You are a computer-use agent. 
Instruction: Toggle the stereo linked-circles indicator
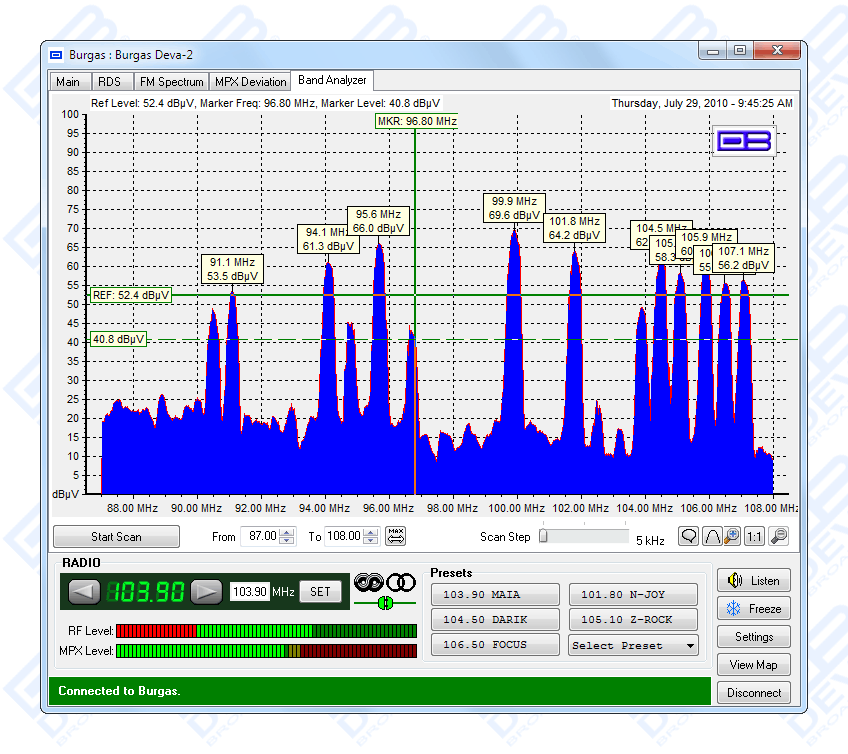[x=368, y=582]
